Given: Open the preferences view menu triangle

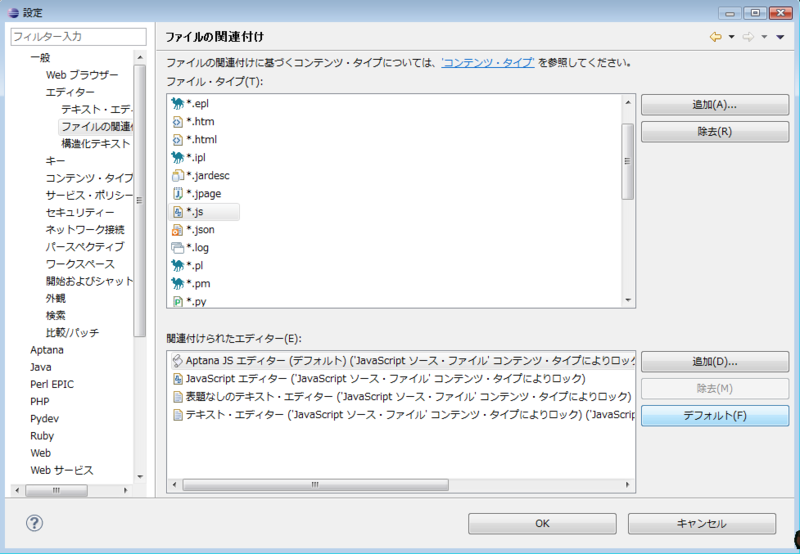Looking at the screenshot, I should tap(780, 37).
